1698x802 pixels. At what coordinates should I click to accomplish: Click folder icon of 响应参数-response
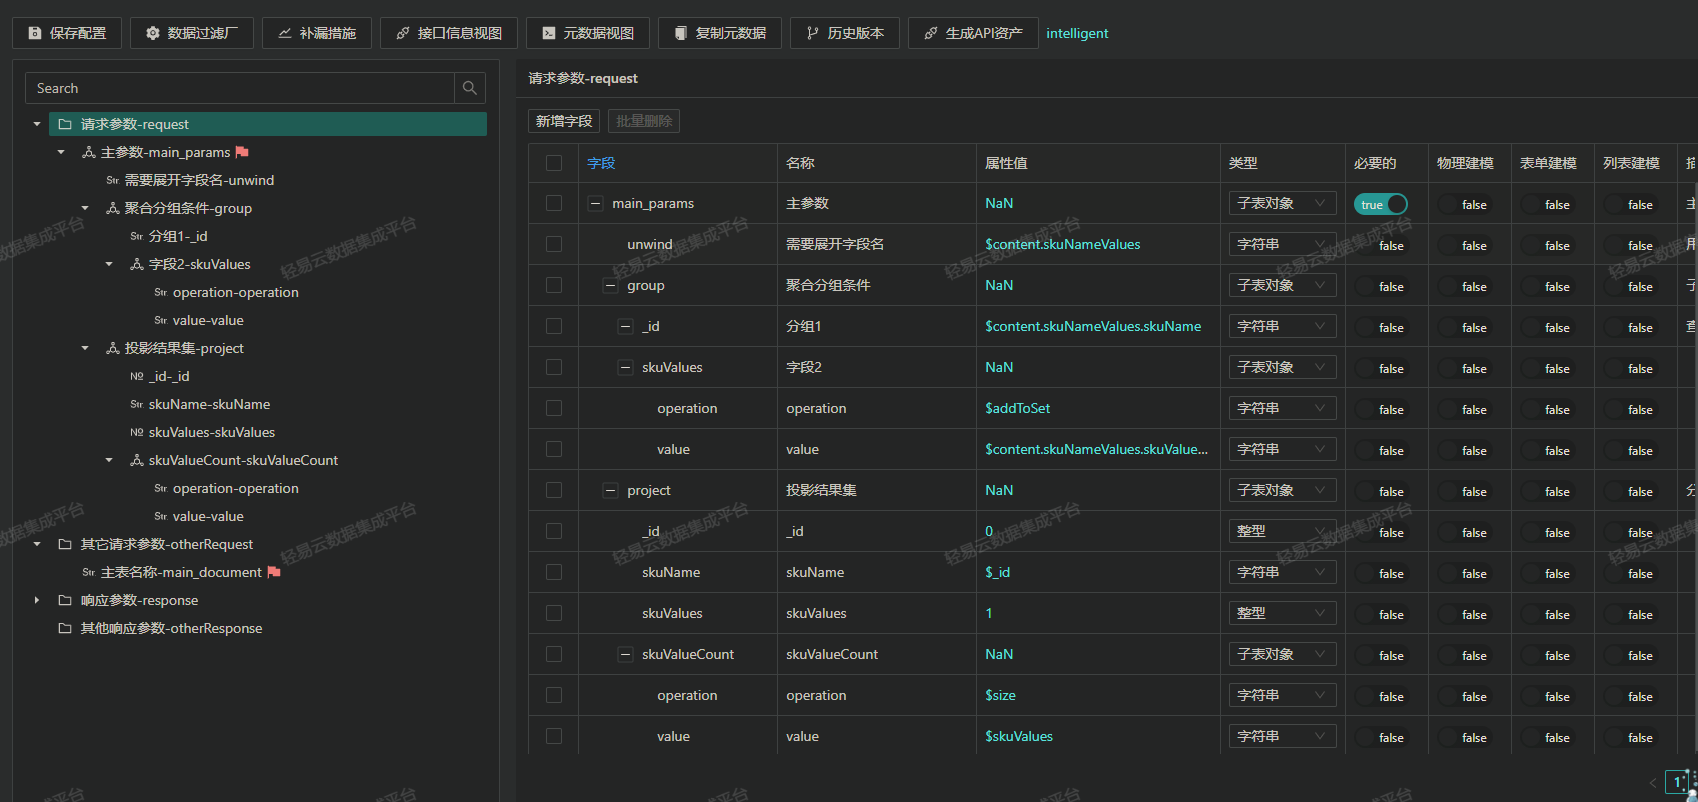coord(65,600)
